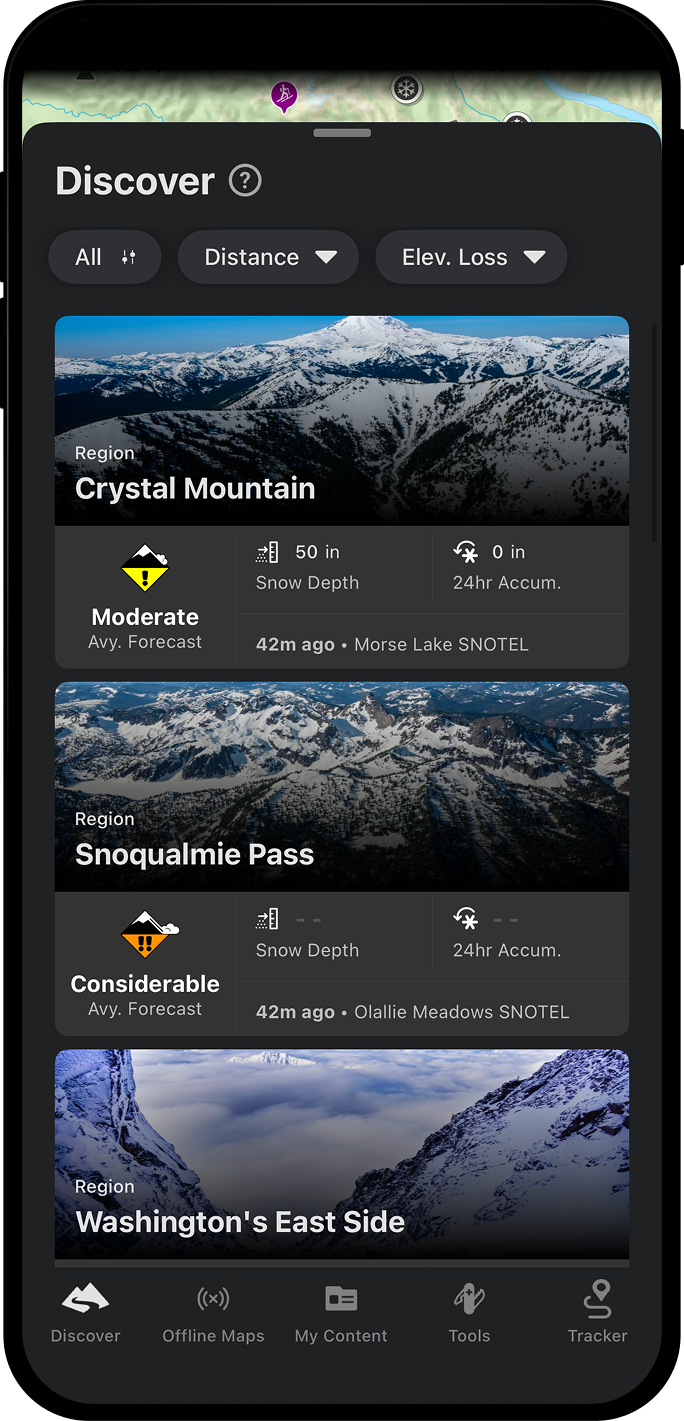Tap the orange Considerable avalanche danger icon

tap(147, 935)
